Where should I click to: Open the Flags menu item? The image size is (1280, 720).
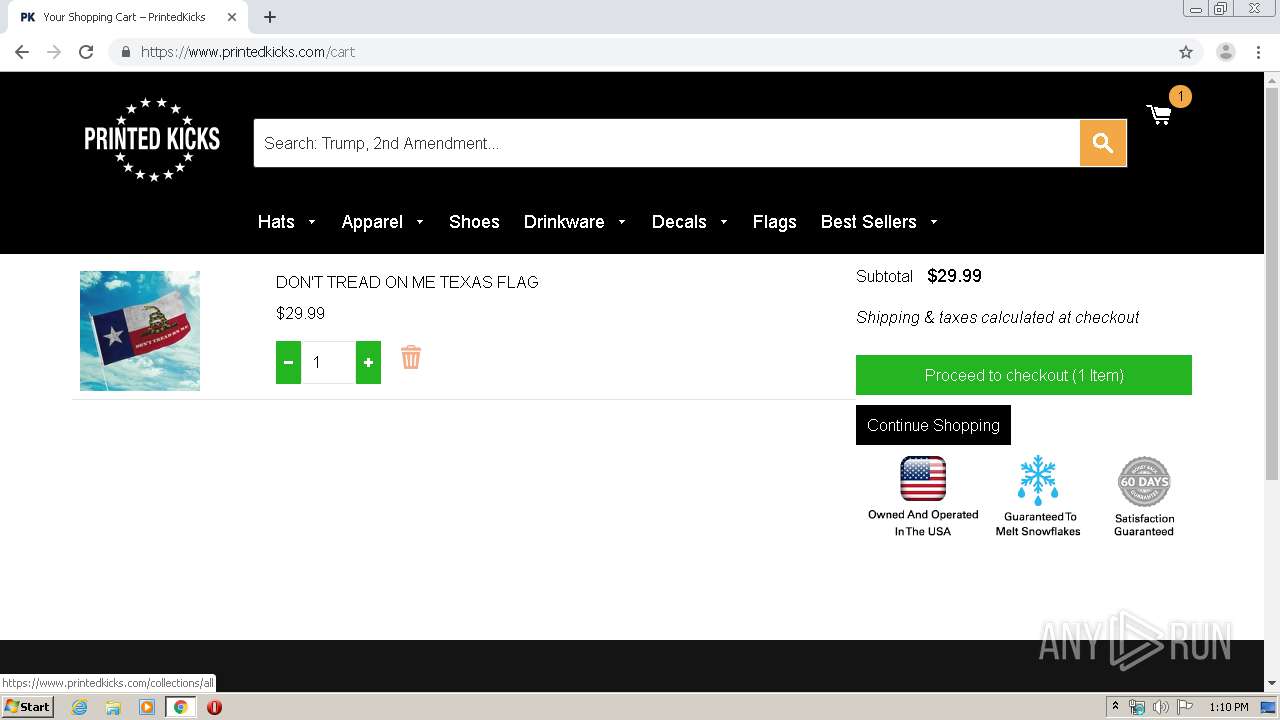point(775,222)
